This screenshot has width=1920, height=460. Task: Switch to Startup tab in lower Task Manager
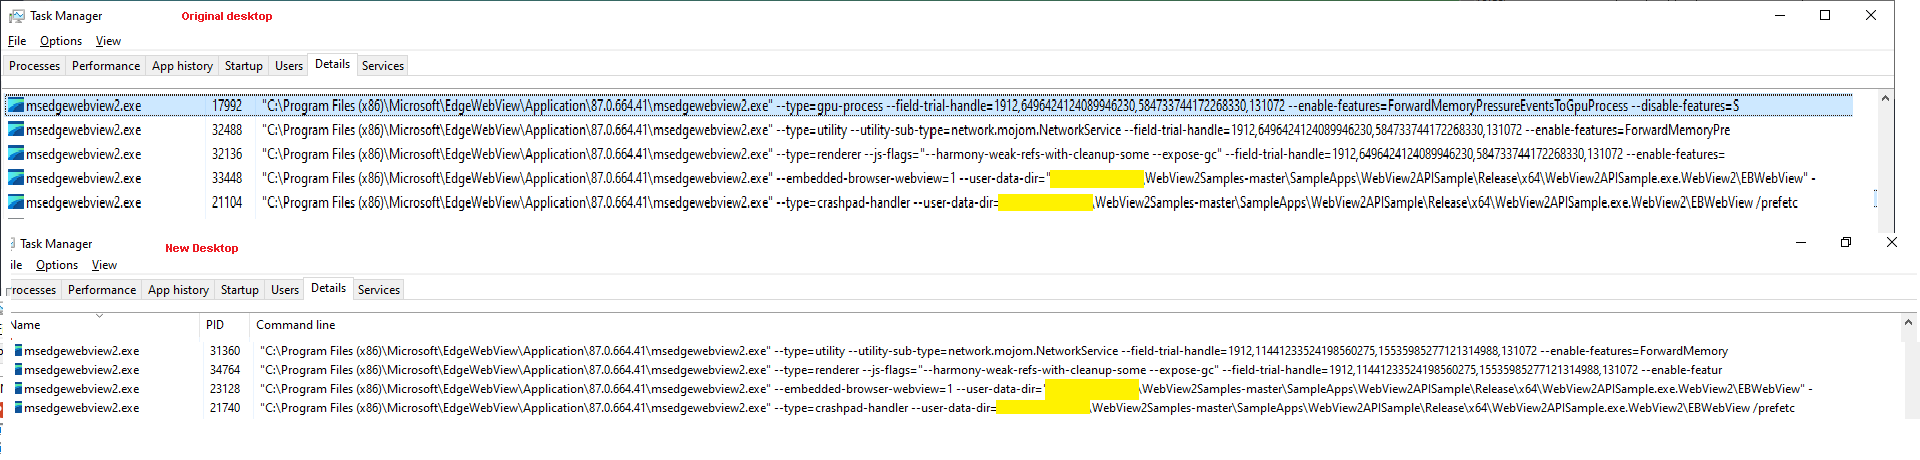[x=240, y=290]
